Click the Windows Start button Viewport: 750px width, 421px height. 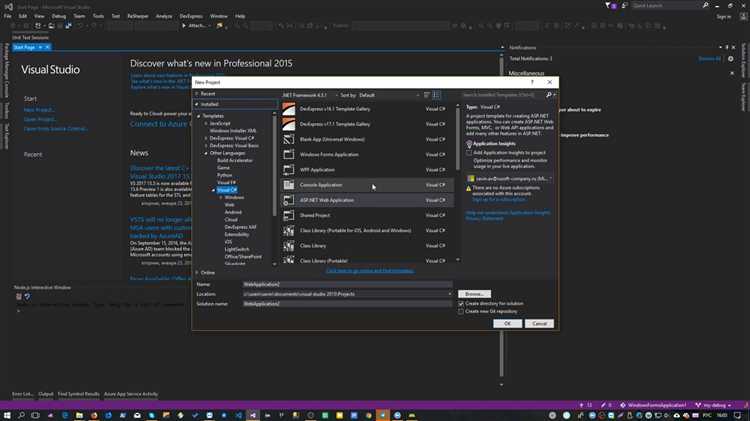coord(7,414)
